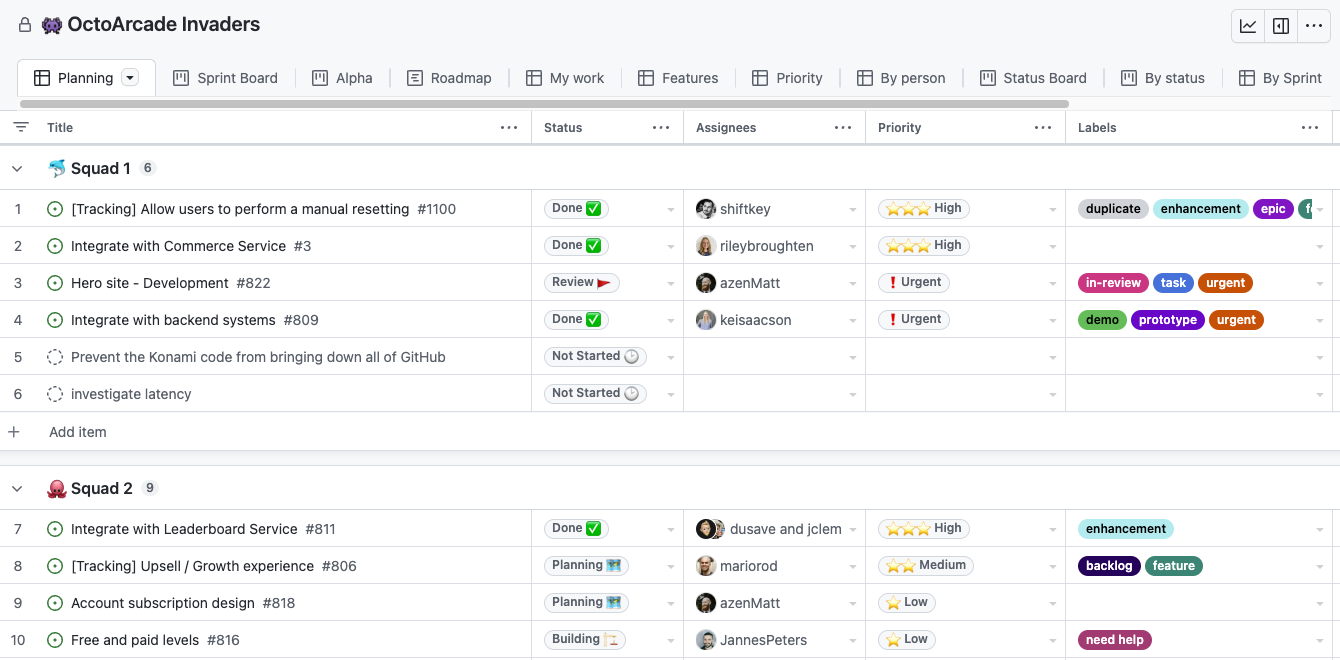Toggle the project details side panel icon
Viewport: 1340px width, 660px height.
coord(1281,26)
